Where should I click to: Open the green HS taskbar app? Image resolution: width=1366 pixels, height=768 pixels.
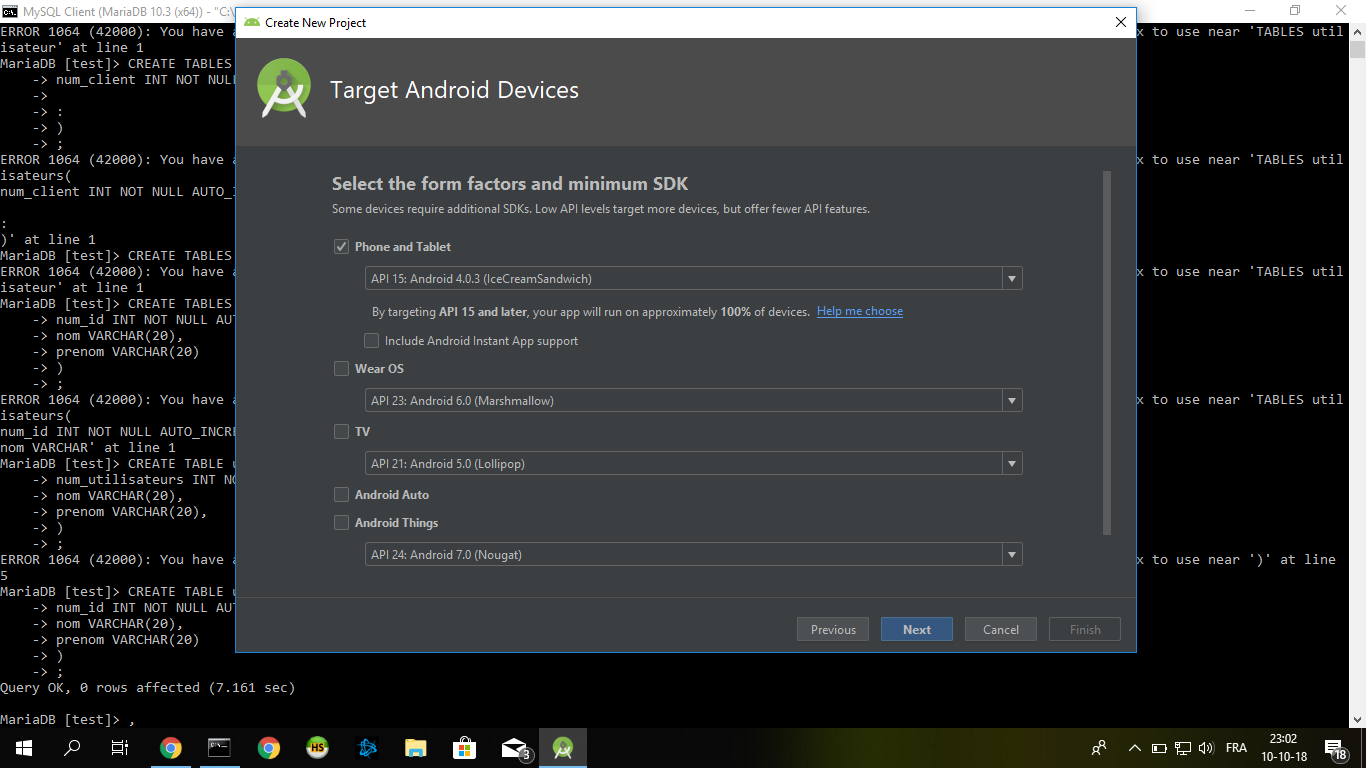tap(317, 748)
